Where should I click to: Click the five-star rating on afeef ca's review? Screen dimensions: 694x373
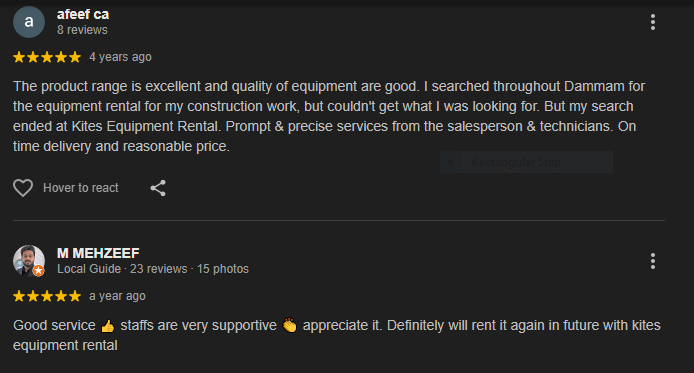(x=47, y=57)
